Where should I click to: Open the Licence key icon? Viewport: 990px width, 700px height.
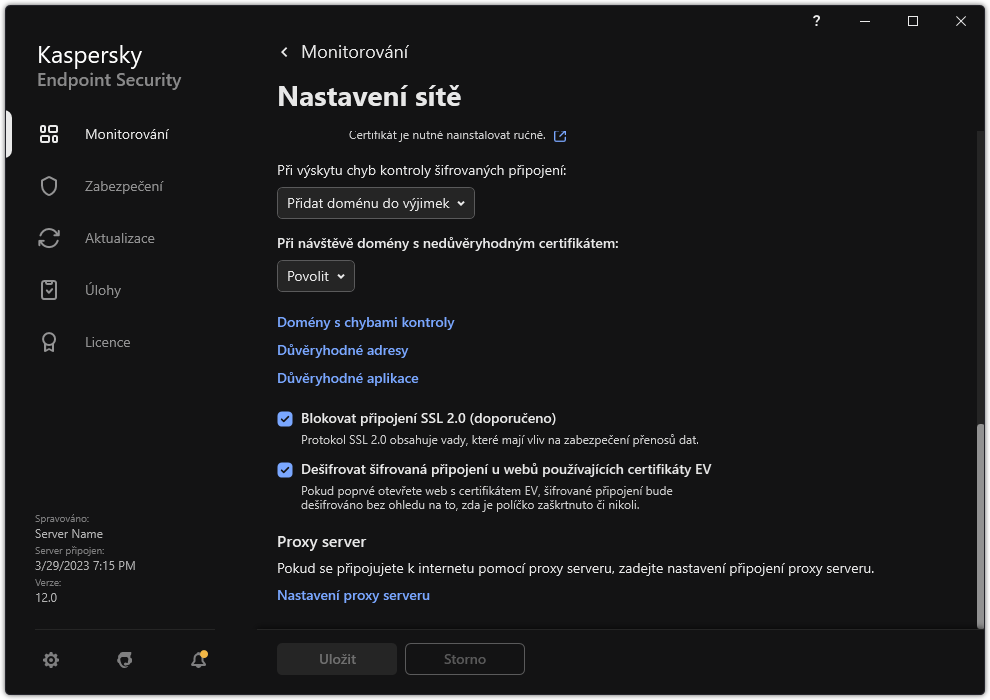(48, 341)
